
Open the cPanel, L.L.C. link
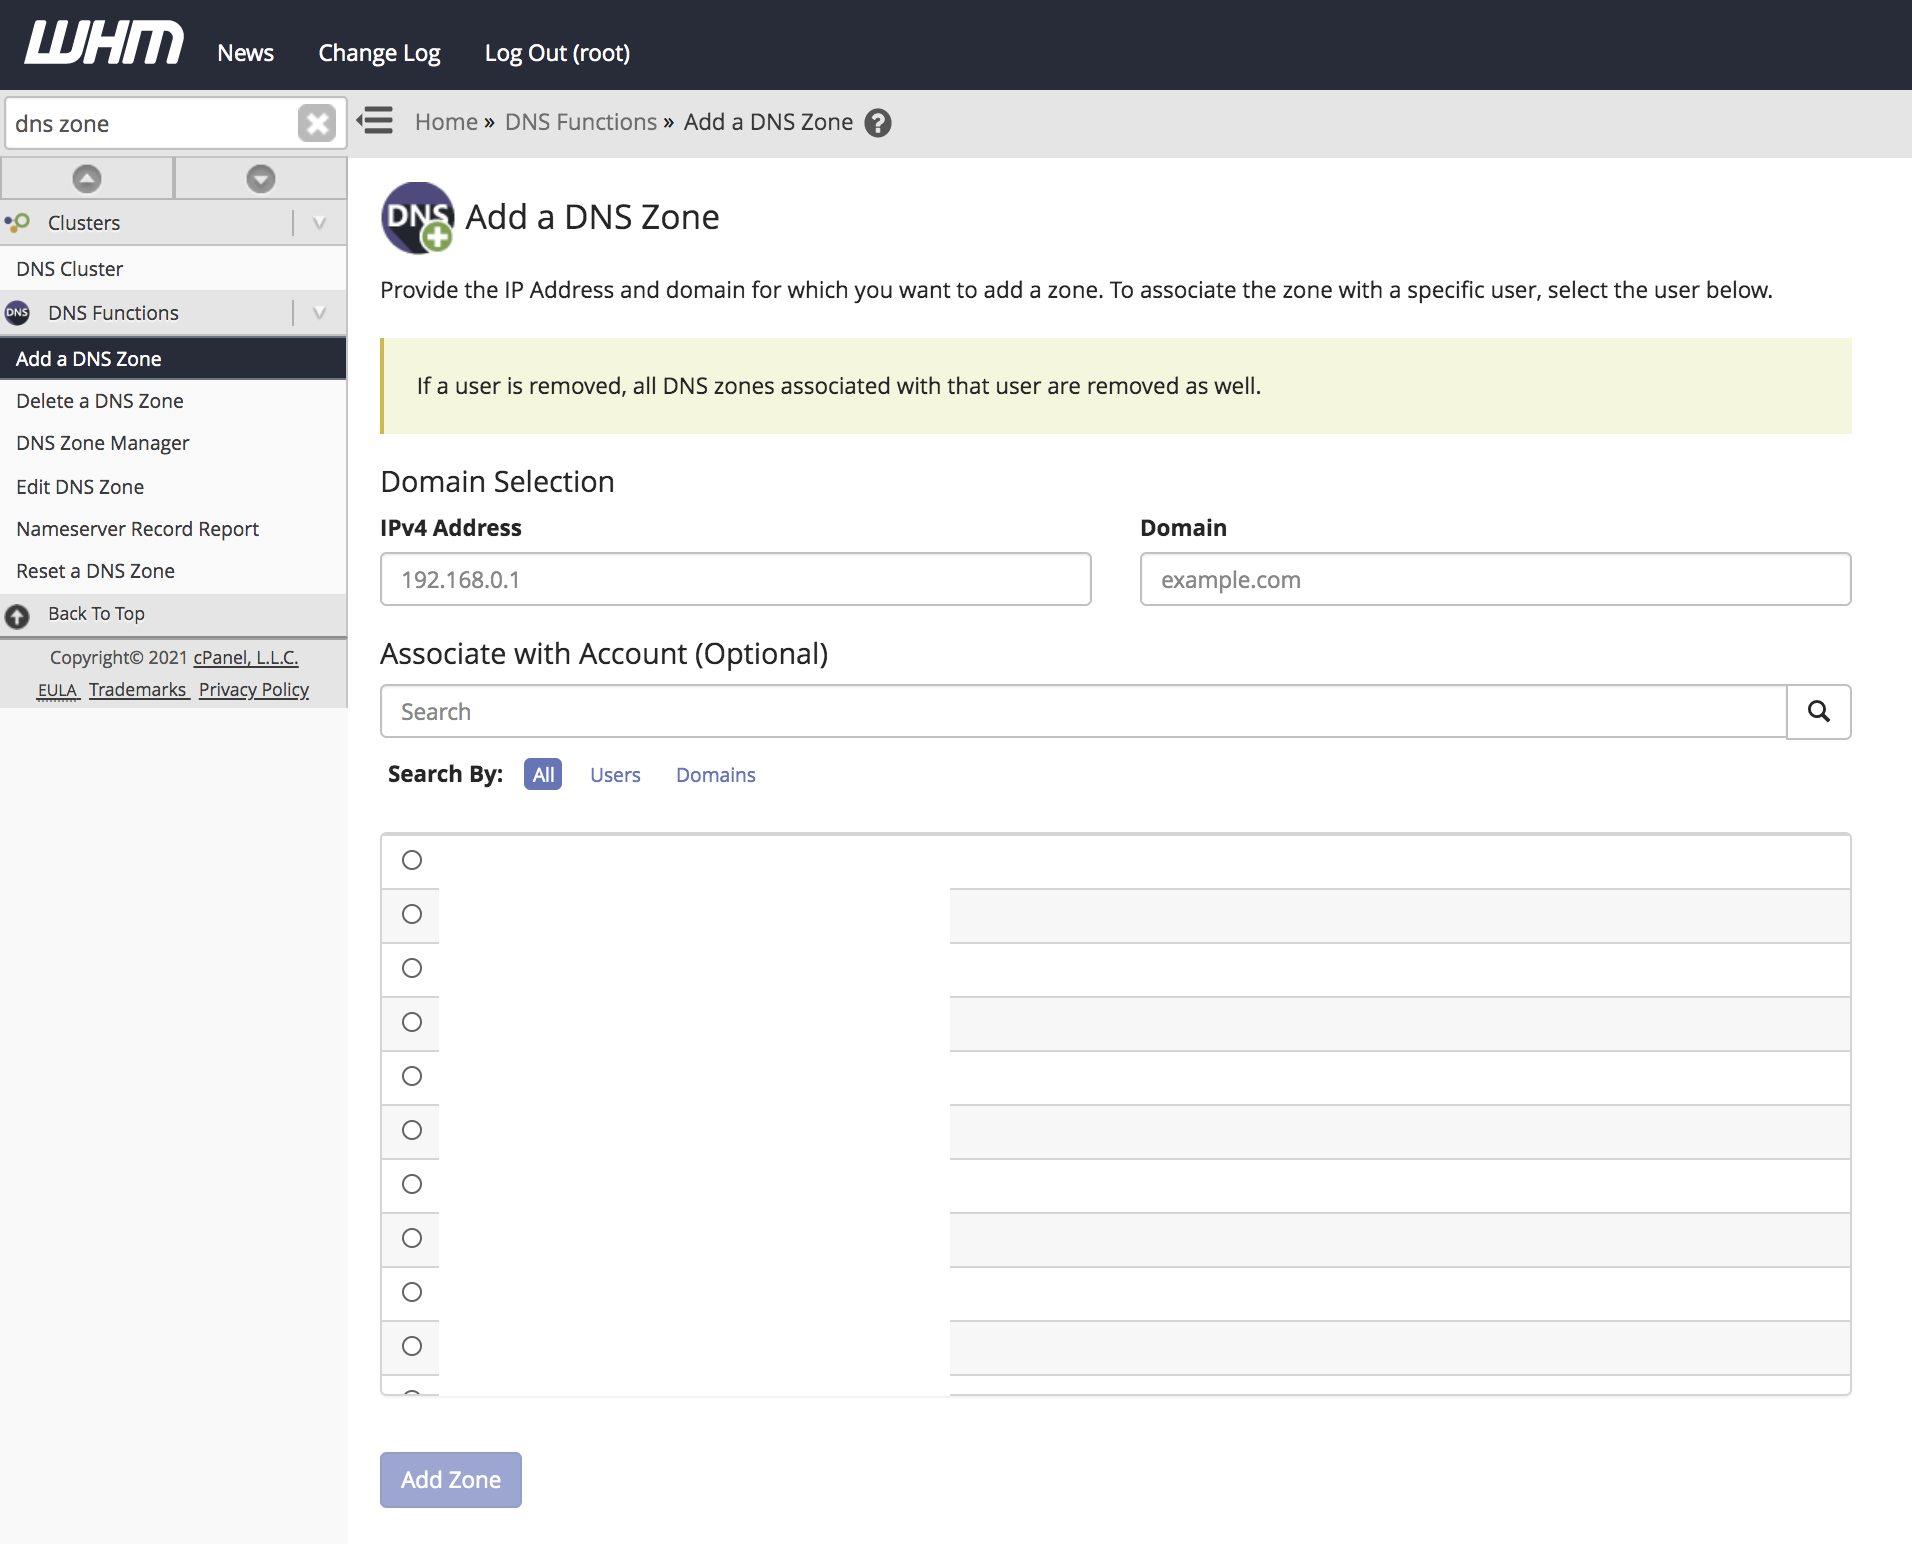(x=246, y=657)
